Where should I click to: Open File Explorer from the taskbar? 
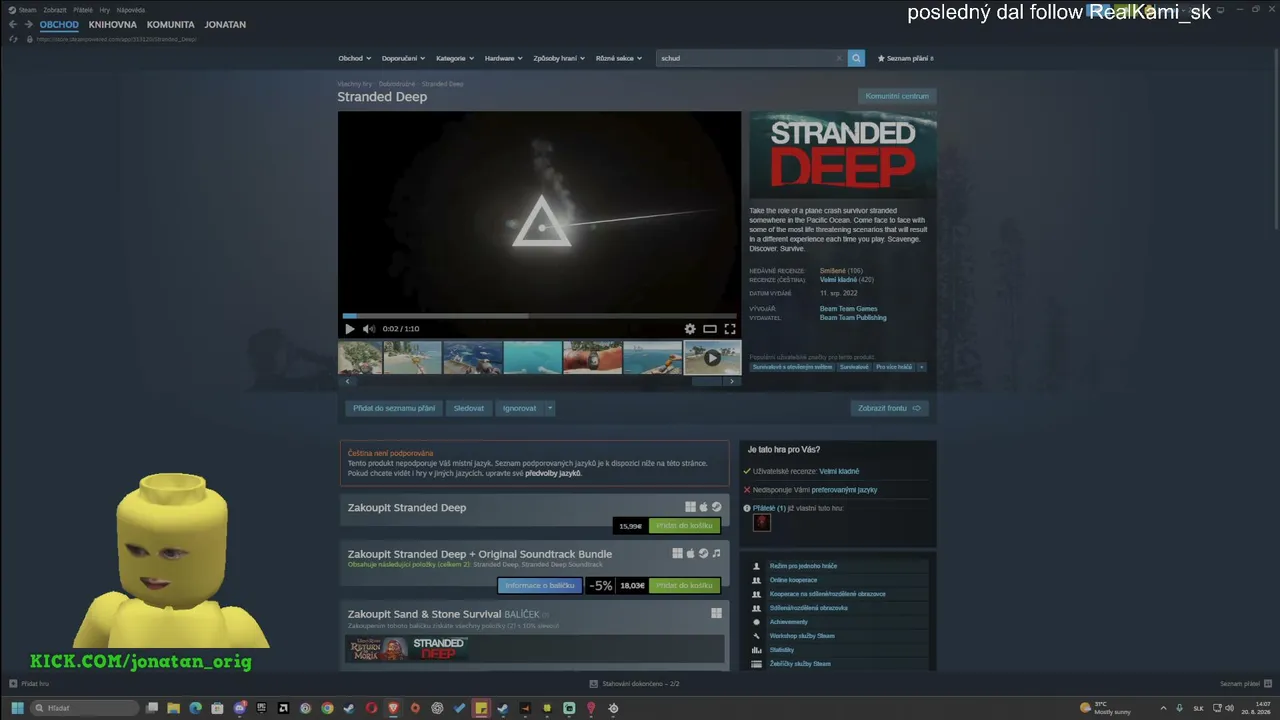(173, 708)
